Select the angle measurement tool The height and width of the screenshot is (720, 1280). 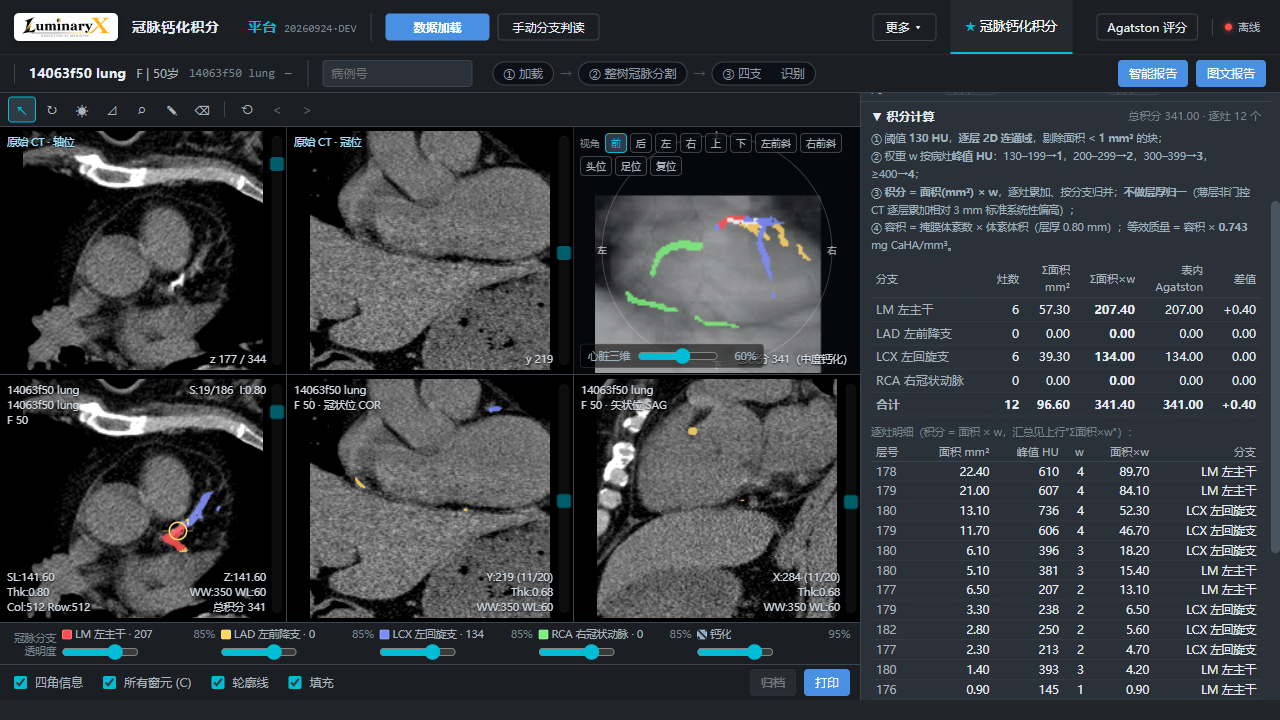(x=112, y=110)
